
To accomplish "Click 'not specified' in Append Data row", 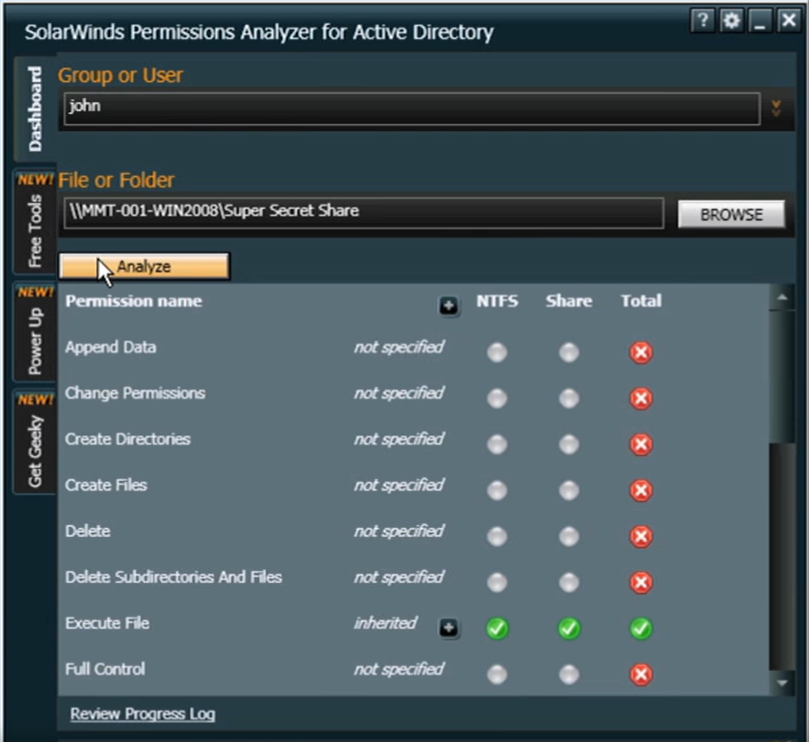I will tap(398, 348).
